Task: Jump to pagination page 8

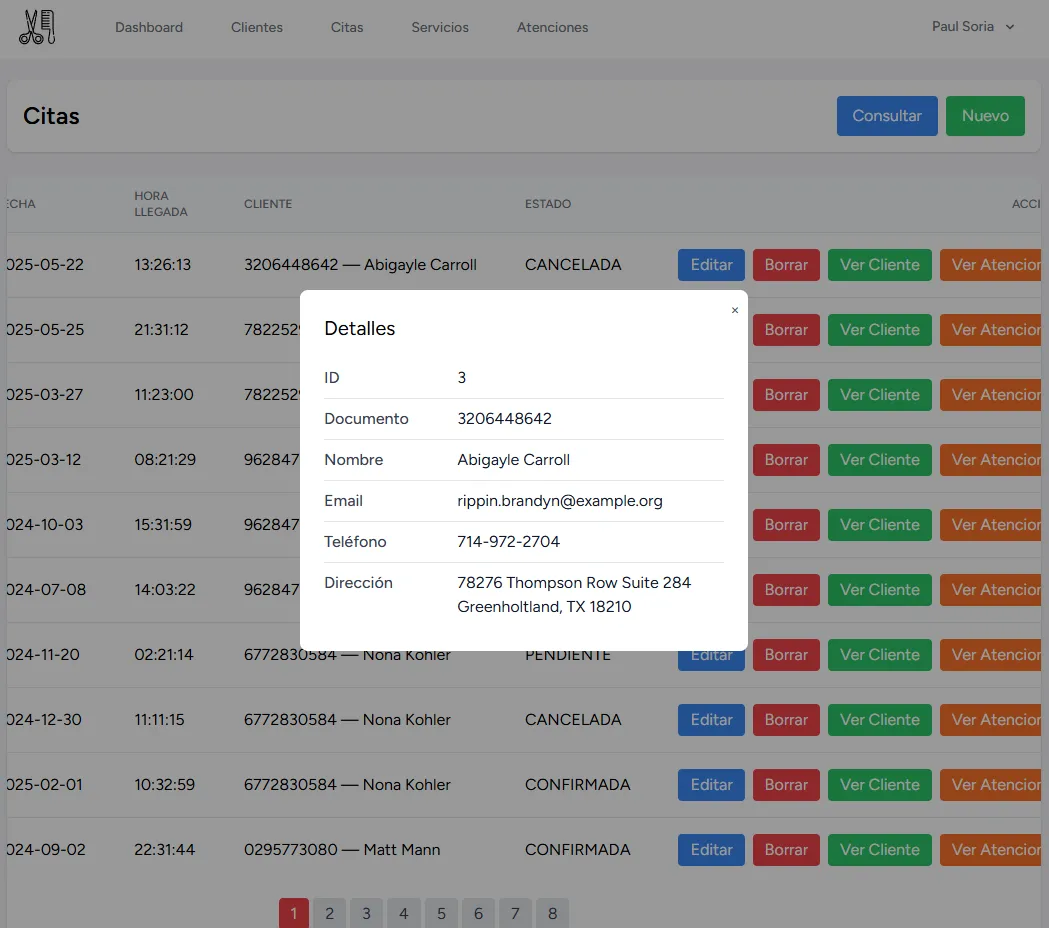Action: pos(552,913)
